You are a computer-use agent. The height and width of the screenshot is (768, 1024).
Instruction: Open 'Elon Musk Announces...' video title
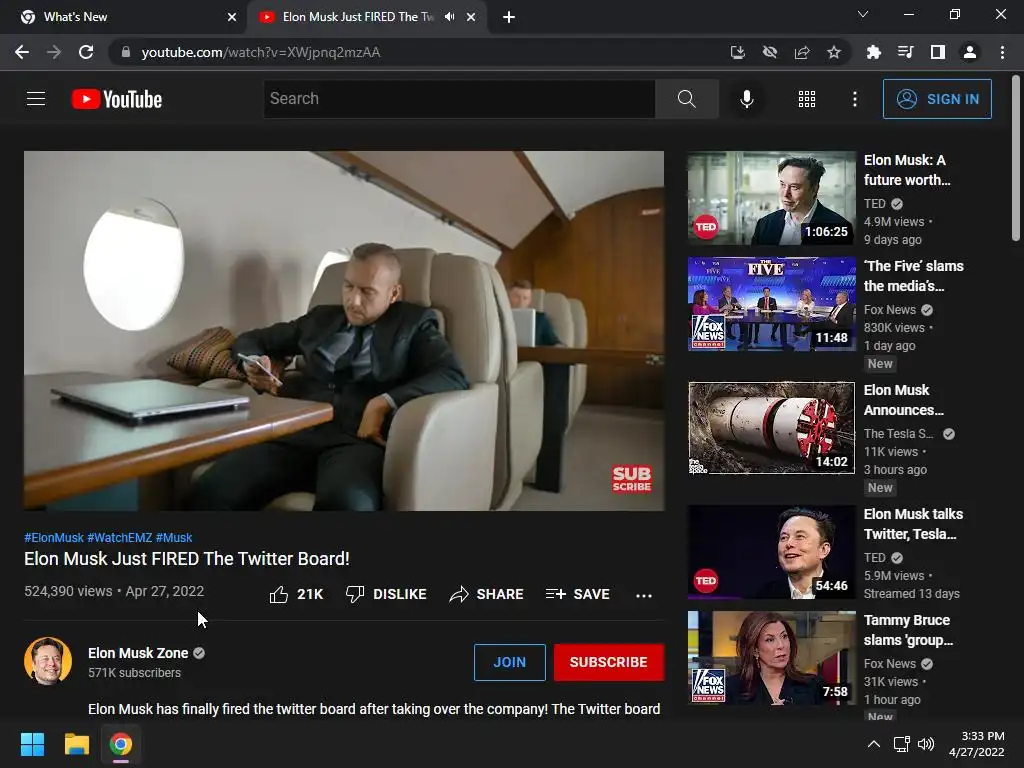pos(903,400)
